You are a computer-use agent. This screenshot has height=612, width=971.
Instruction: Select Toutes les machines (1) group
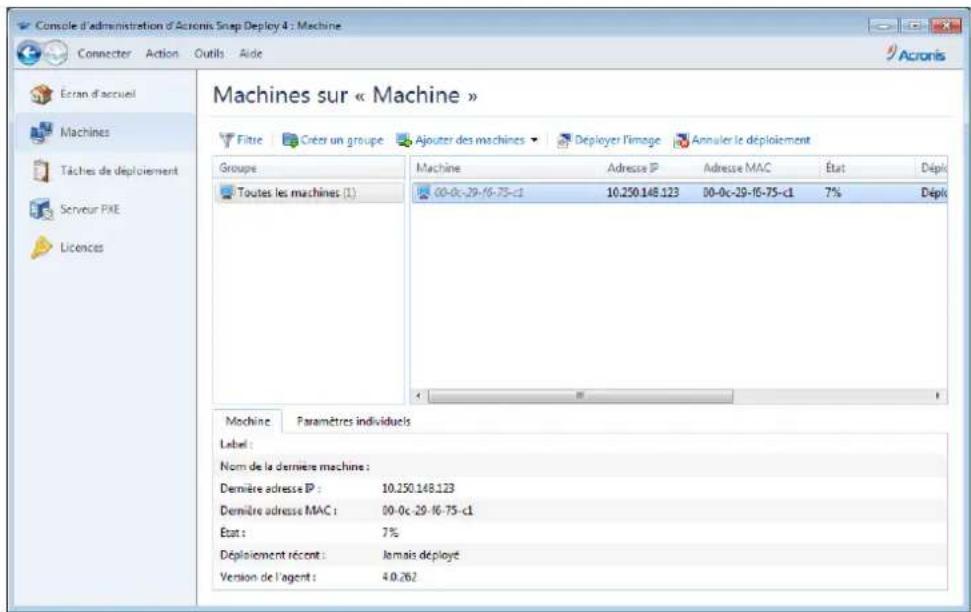pos(308,193)
